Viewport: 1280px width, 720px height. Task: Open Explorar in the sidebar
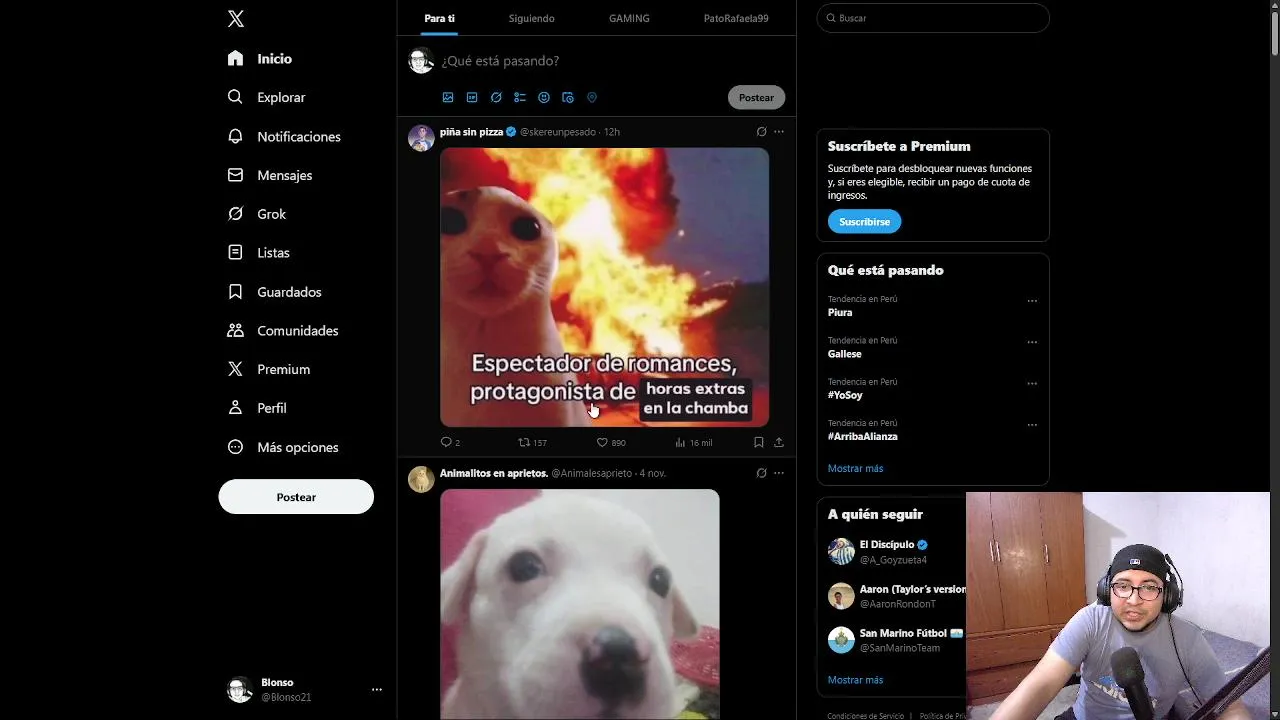point(266,97)
